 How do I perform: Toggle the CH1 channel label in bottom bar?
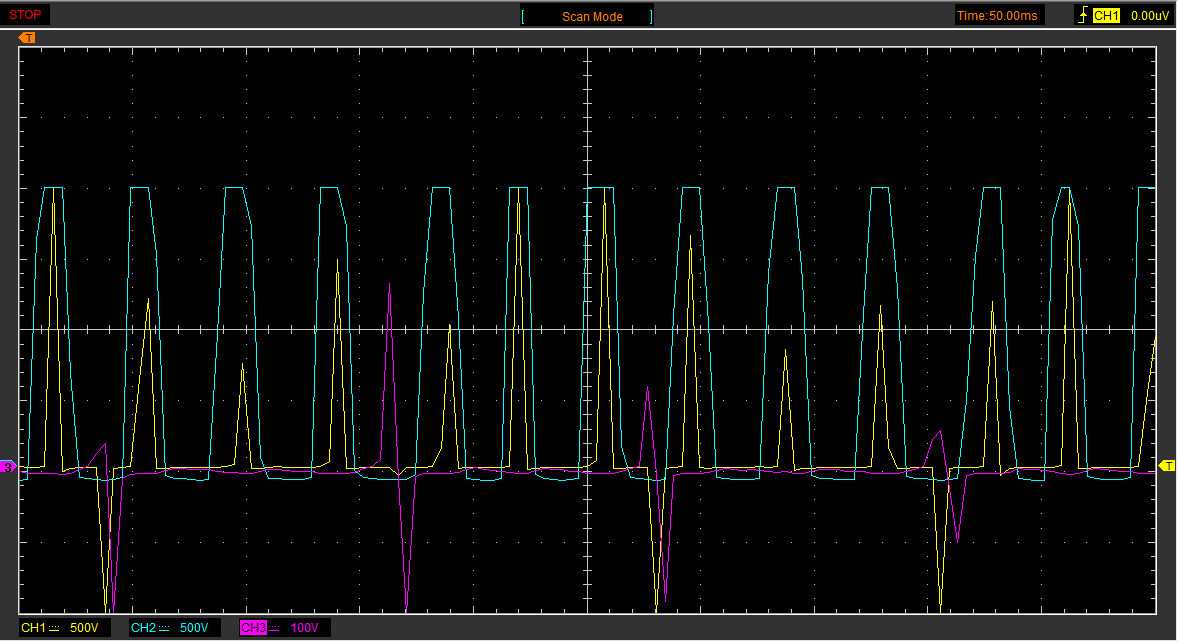(x=33, y=628)
